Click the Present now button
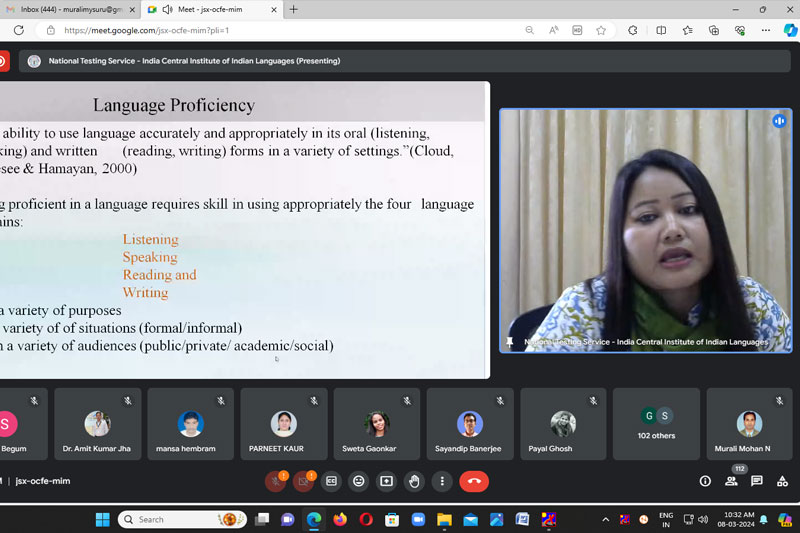The width and height of the screenshot is (800, 533). click(x=387, y=481)
